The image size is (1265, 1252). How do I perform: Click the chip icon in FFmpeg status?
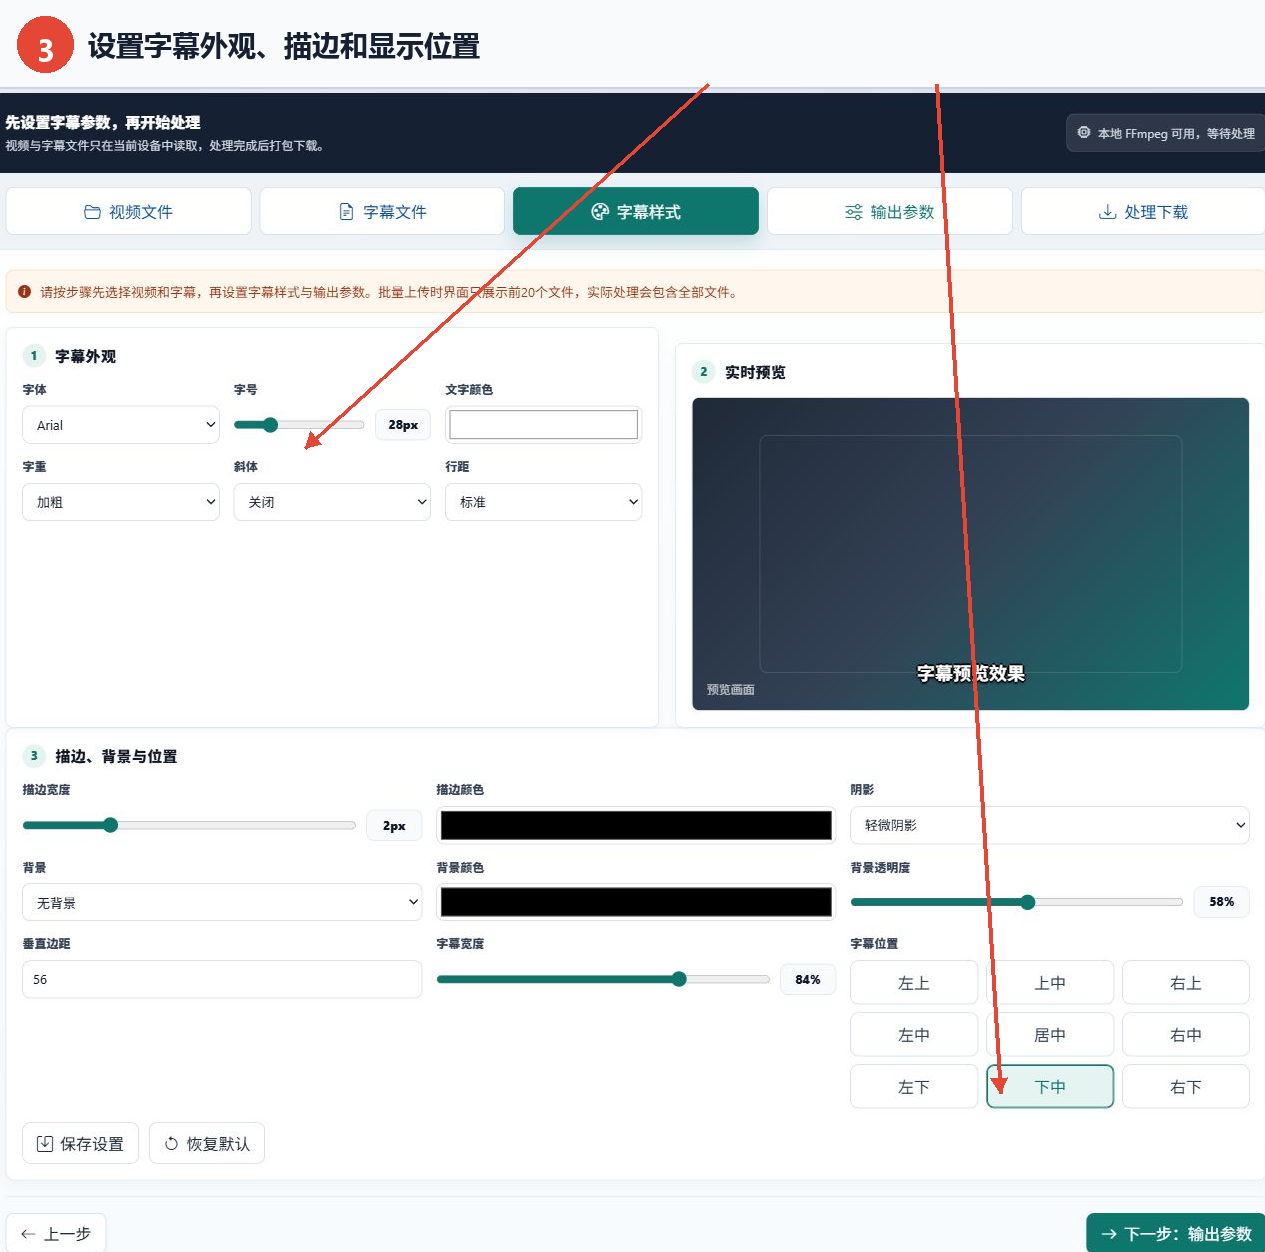pyautogui.click(x=1084, y=132)
